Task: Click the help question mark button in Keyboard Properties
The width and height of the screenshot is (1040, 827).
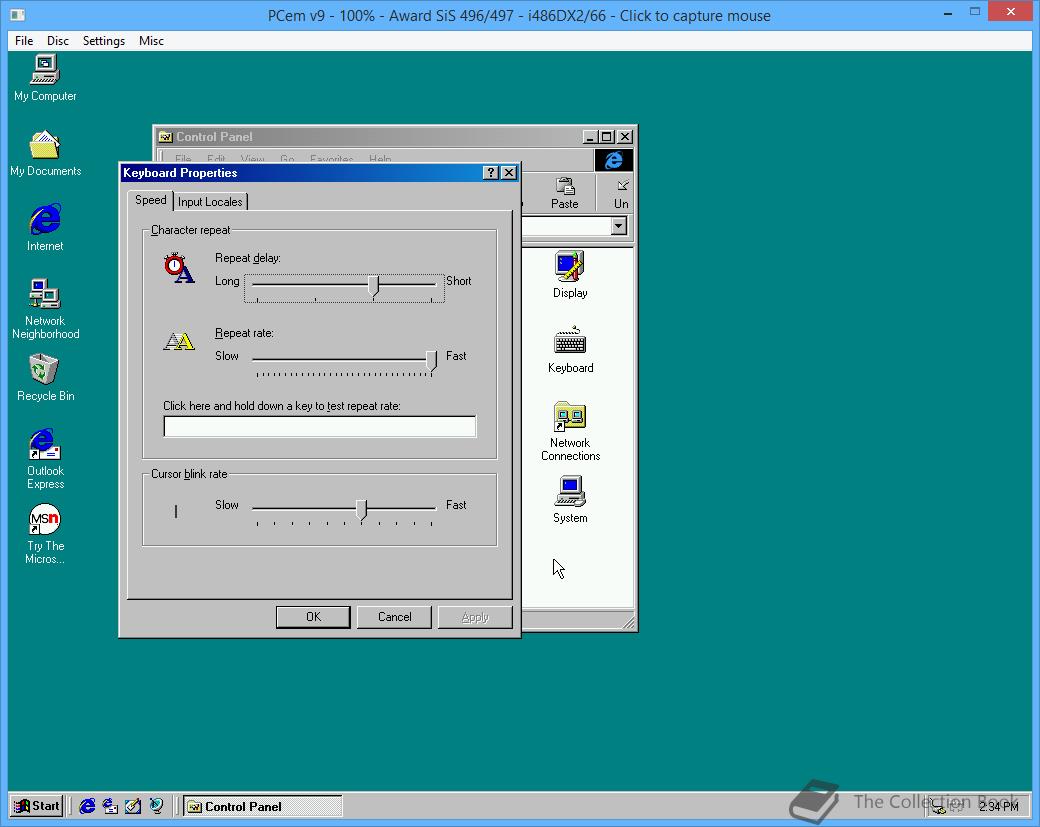Action: click(x=491, y=172)
